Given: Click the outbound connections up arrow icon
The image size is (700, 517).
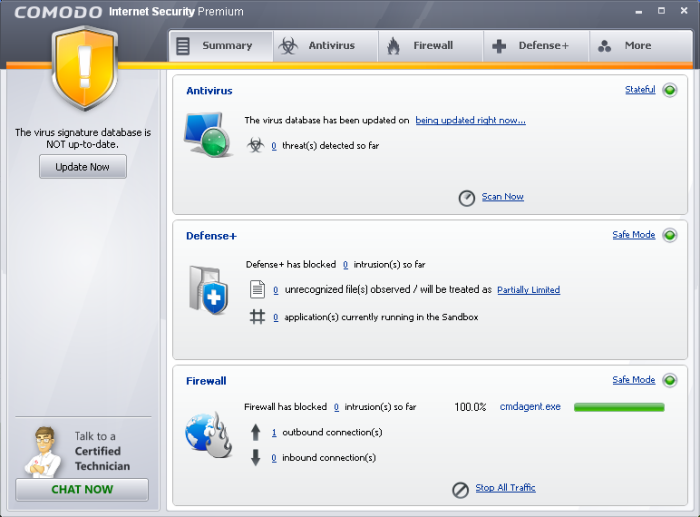Looking at the screenshot, I should 255,432.
